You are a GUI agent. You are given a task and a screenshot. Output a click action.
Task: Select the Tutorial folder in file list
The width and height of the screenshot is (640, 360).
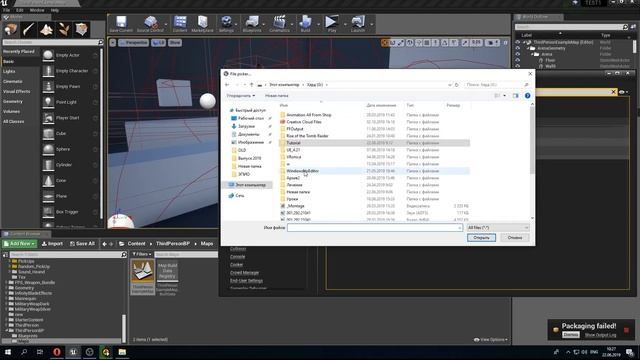click(374, 143)
